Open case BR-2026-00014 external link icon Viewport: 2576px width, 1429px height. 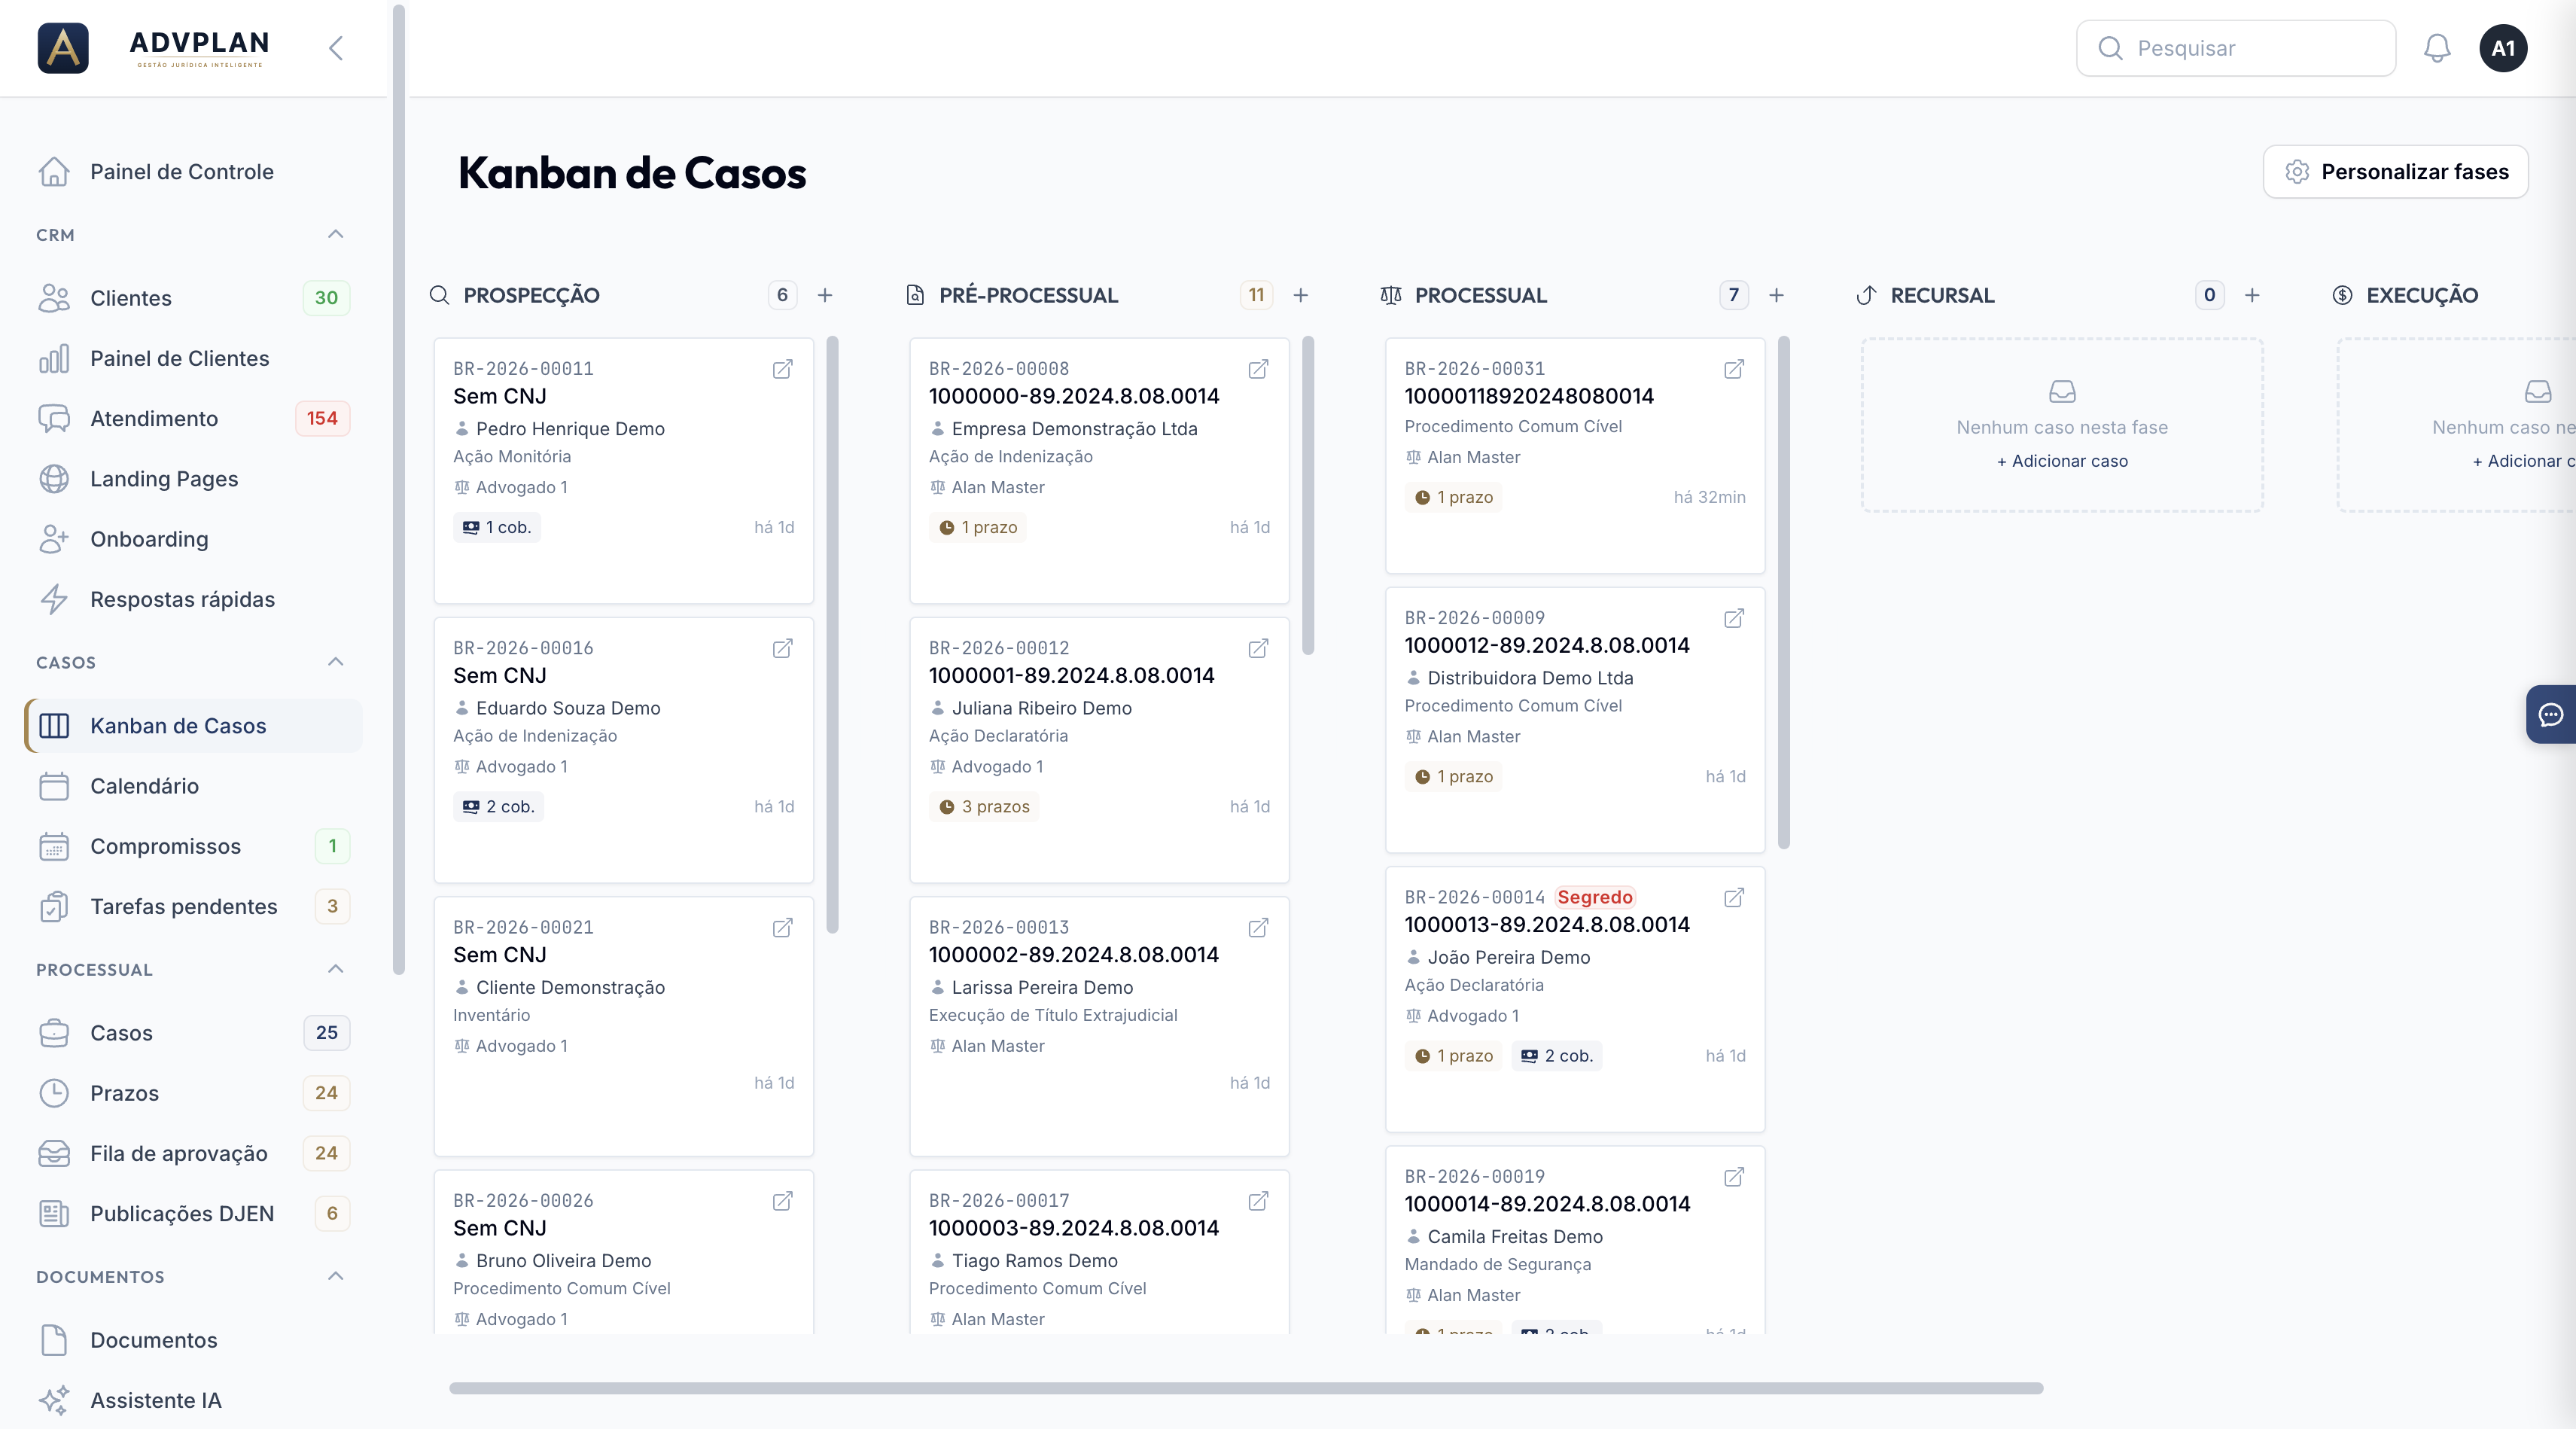point(1735,897)
